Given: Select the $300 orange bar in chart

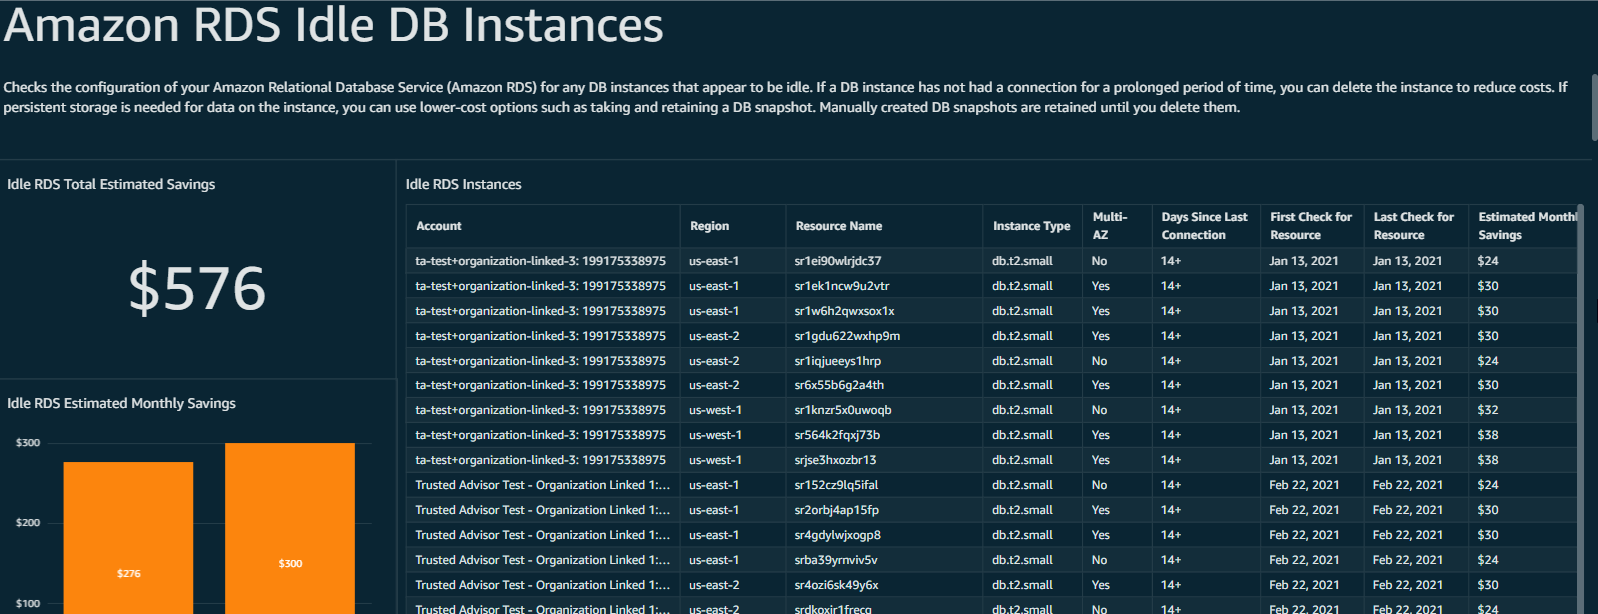Looking at the screenshot, I should tap(290, 528).
